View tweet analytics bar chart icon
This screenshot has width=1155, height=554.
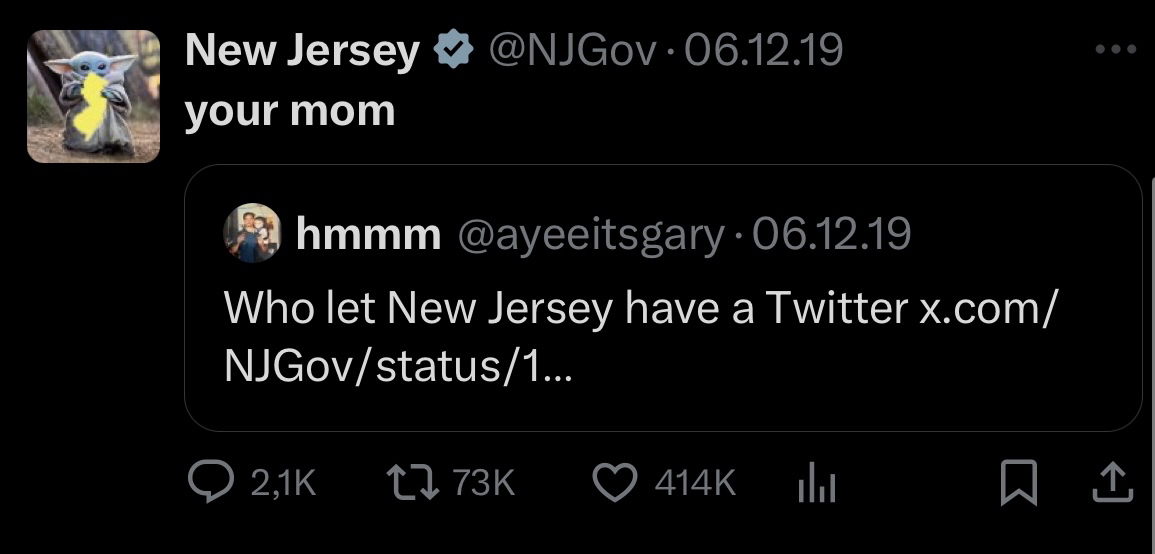tap(816, 486)
